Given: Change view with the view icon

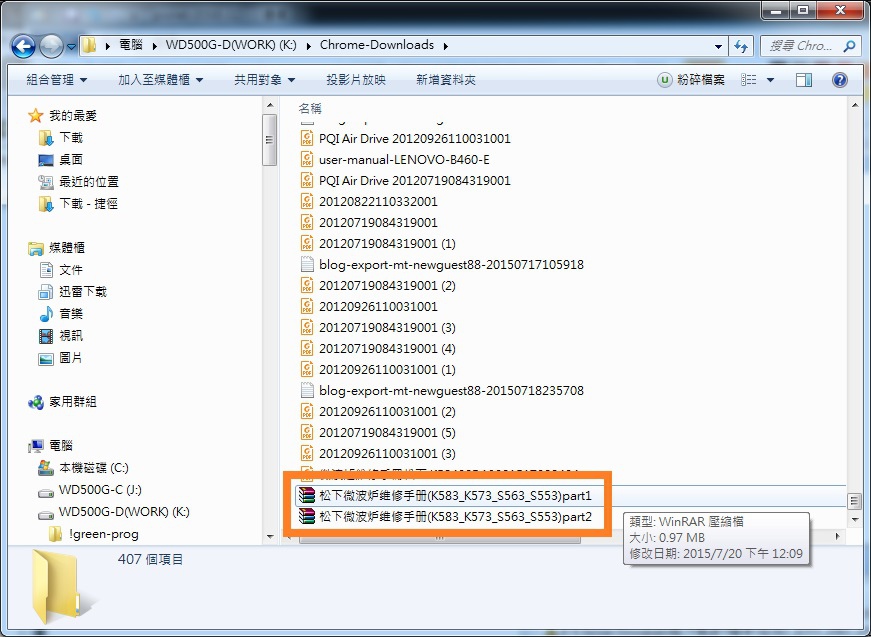Looking at the screenshot, I should [x=748, y=80].
